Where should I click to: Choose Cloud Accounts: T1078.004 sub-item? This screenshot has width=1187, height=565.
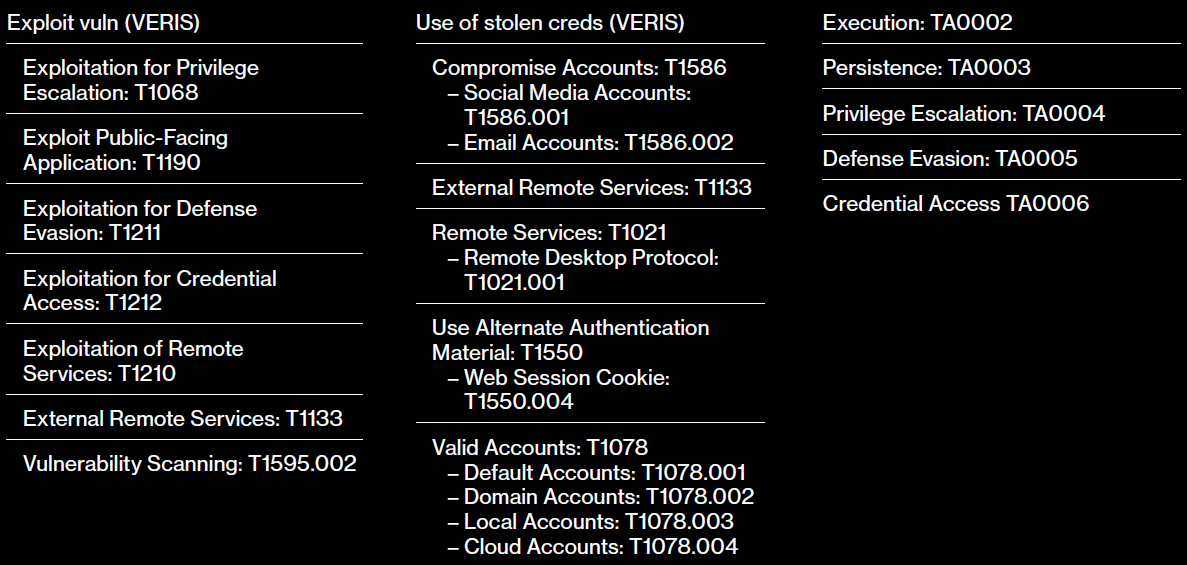(x=593, y=546)
